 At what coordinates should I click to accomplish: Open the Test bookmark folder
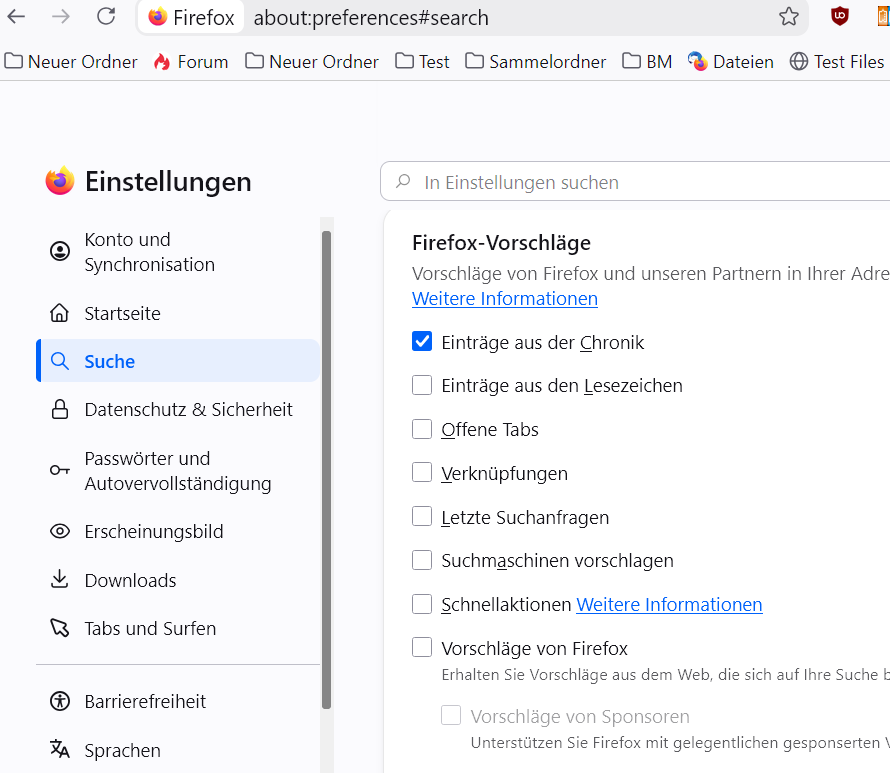422,61
